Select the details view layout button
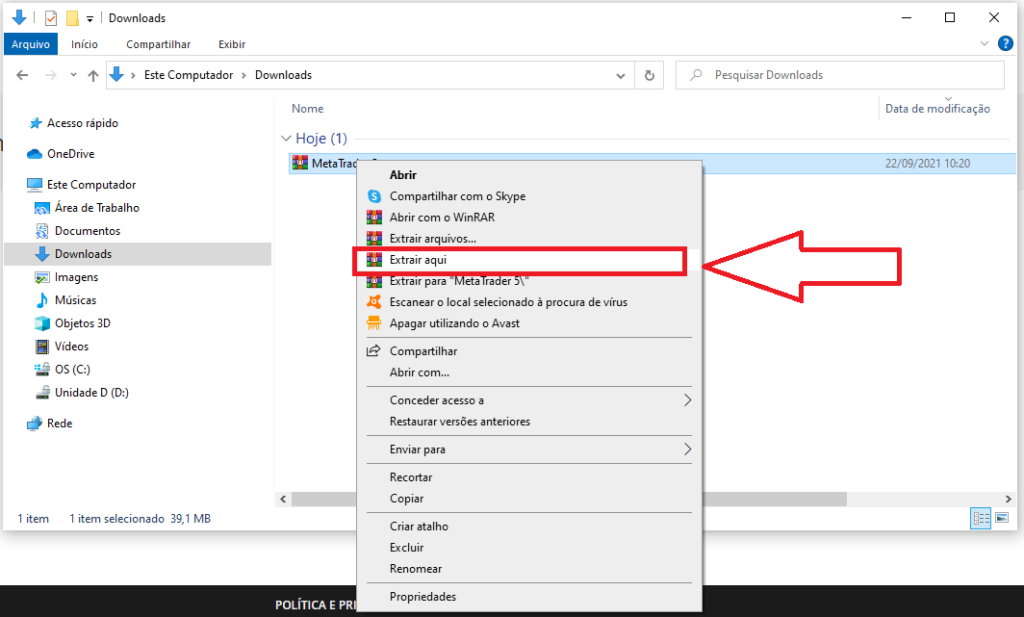The image size is (1024, 617). click(980, 518)
